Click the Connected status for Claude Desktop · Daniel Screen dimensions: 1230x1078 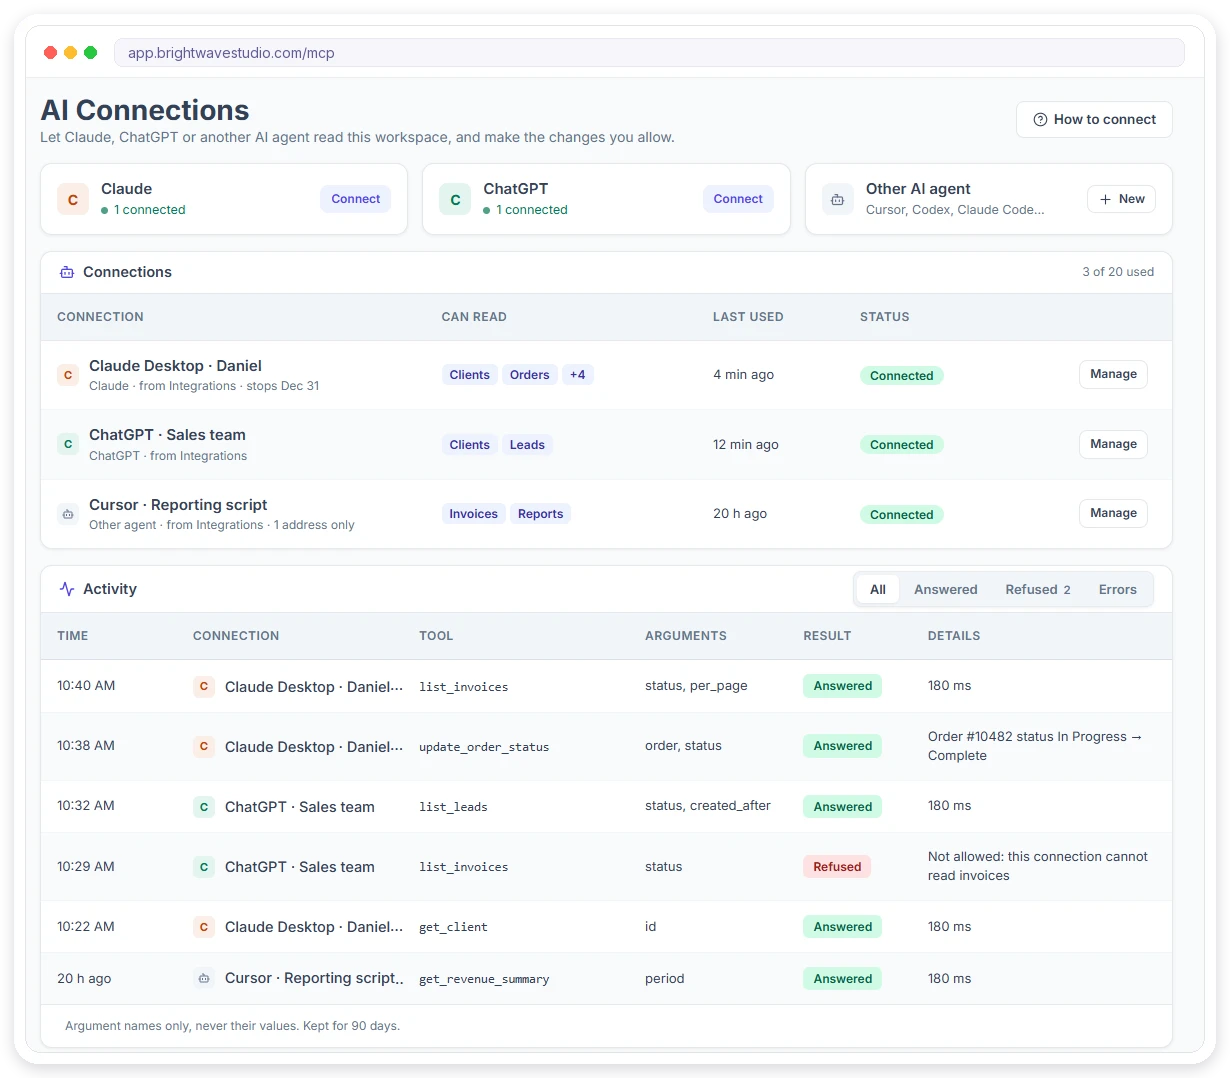pos(902,376)
